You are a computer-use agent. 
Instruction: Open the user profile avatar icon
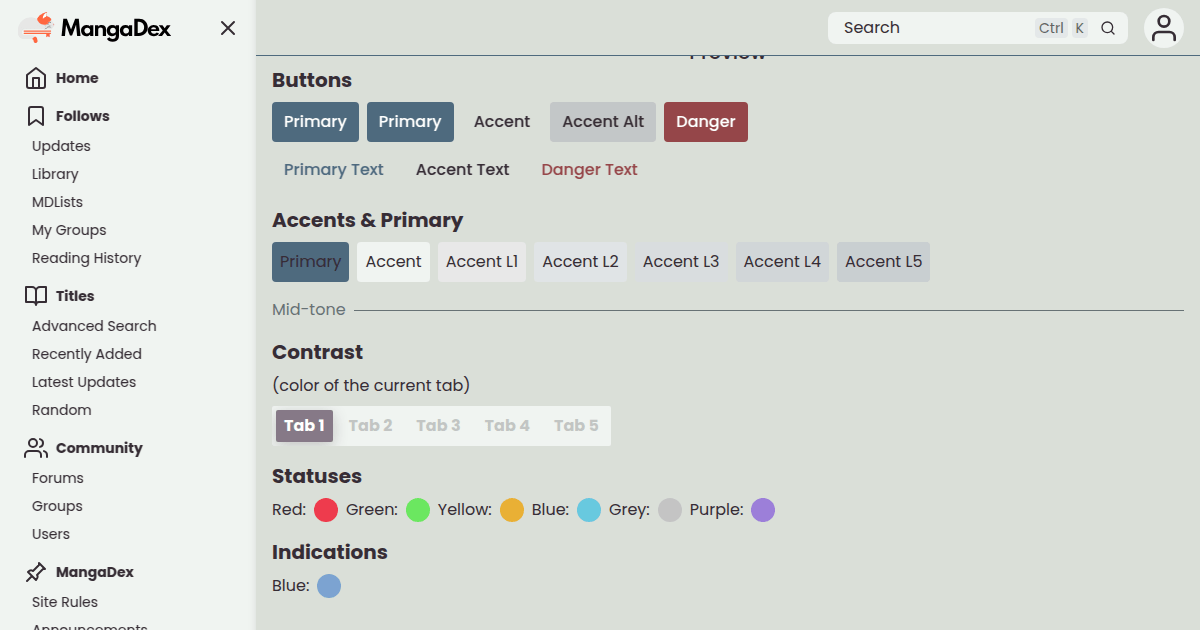[x=1163, y=28]
